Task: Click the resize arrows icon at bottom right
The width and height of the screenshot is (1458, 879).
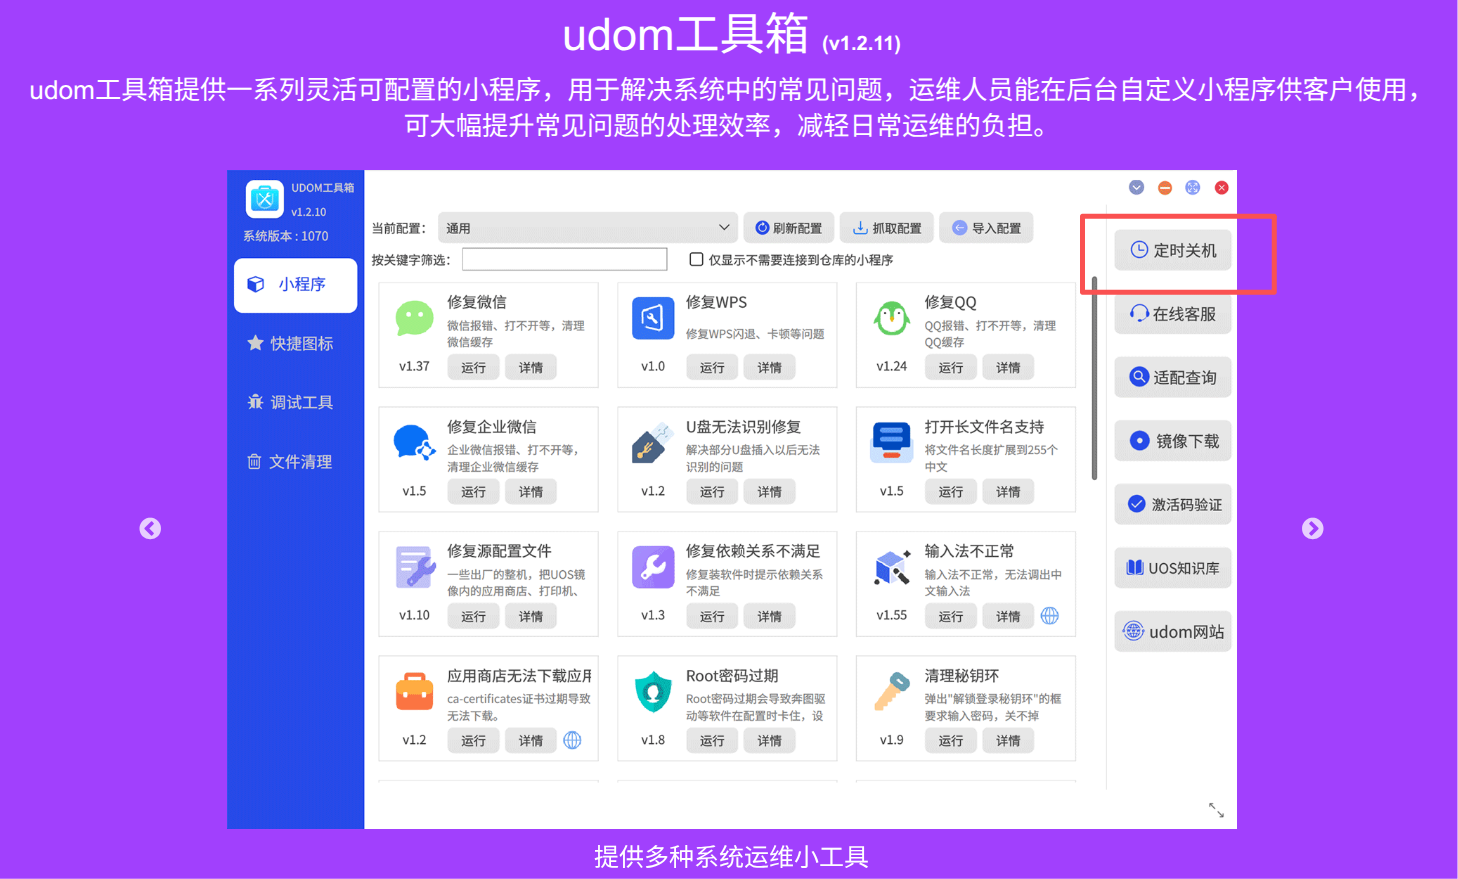Action: click(x=1216, y=810)
